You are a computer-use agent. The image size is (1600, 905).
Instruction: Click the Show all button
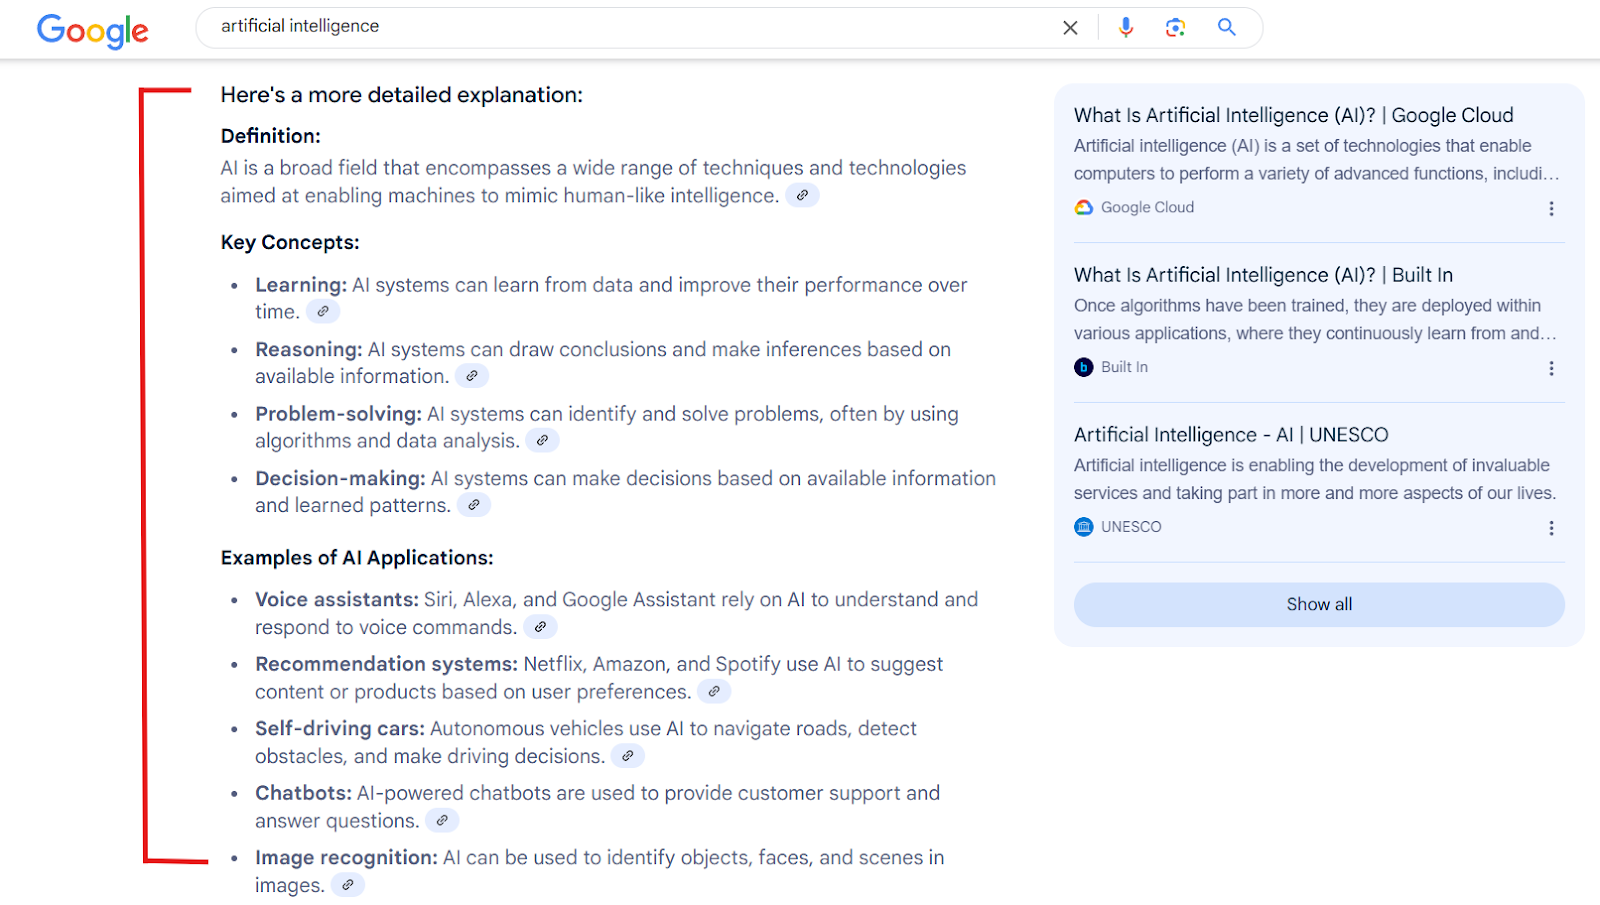pyautogui.click(x=1319, y=604)
